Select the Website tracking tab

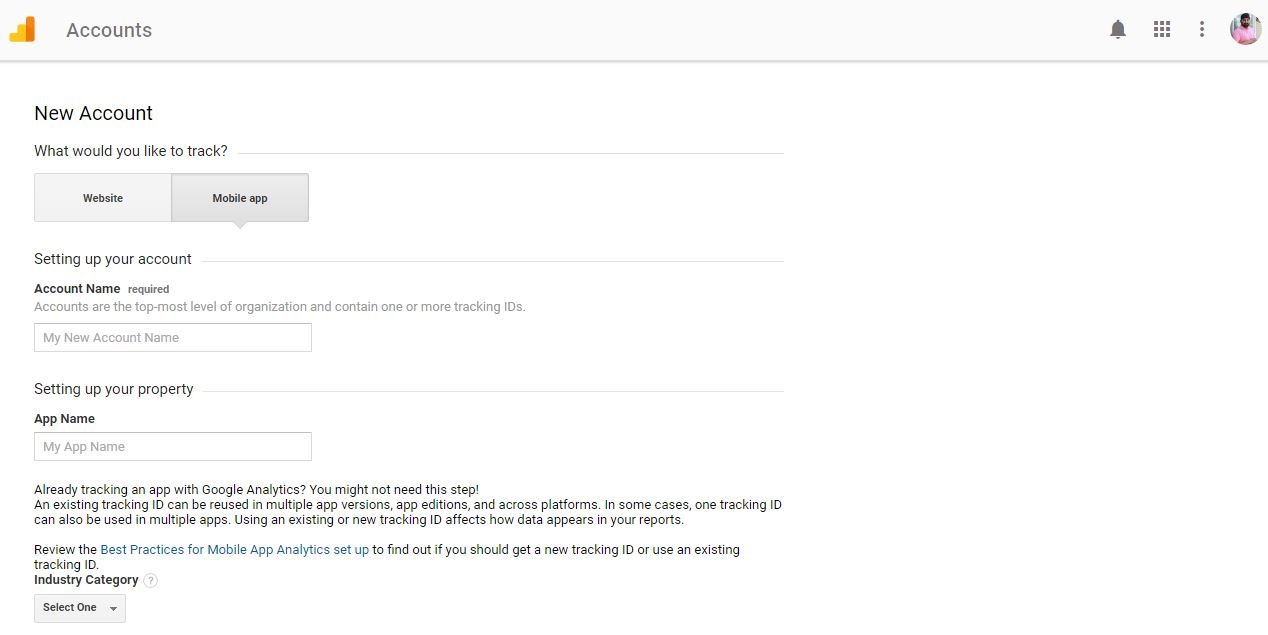pos(103,198)
